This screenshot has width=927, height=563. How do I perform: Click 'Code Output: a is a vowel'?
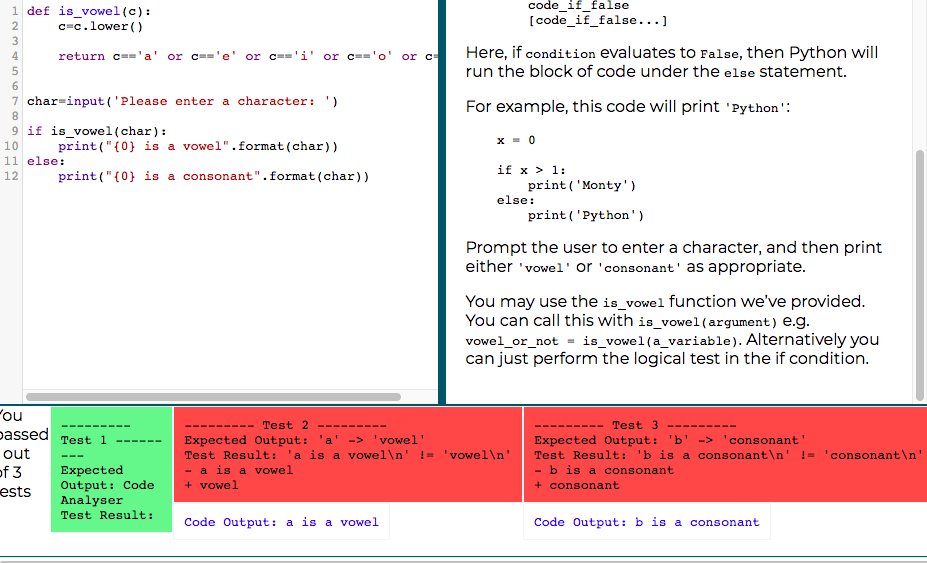281,522
